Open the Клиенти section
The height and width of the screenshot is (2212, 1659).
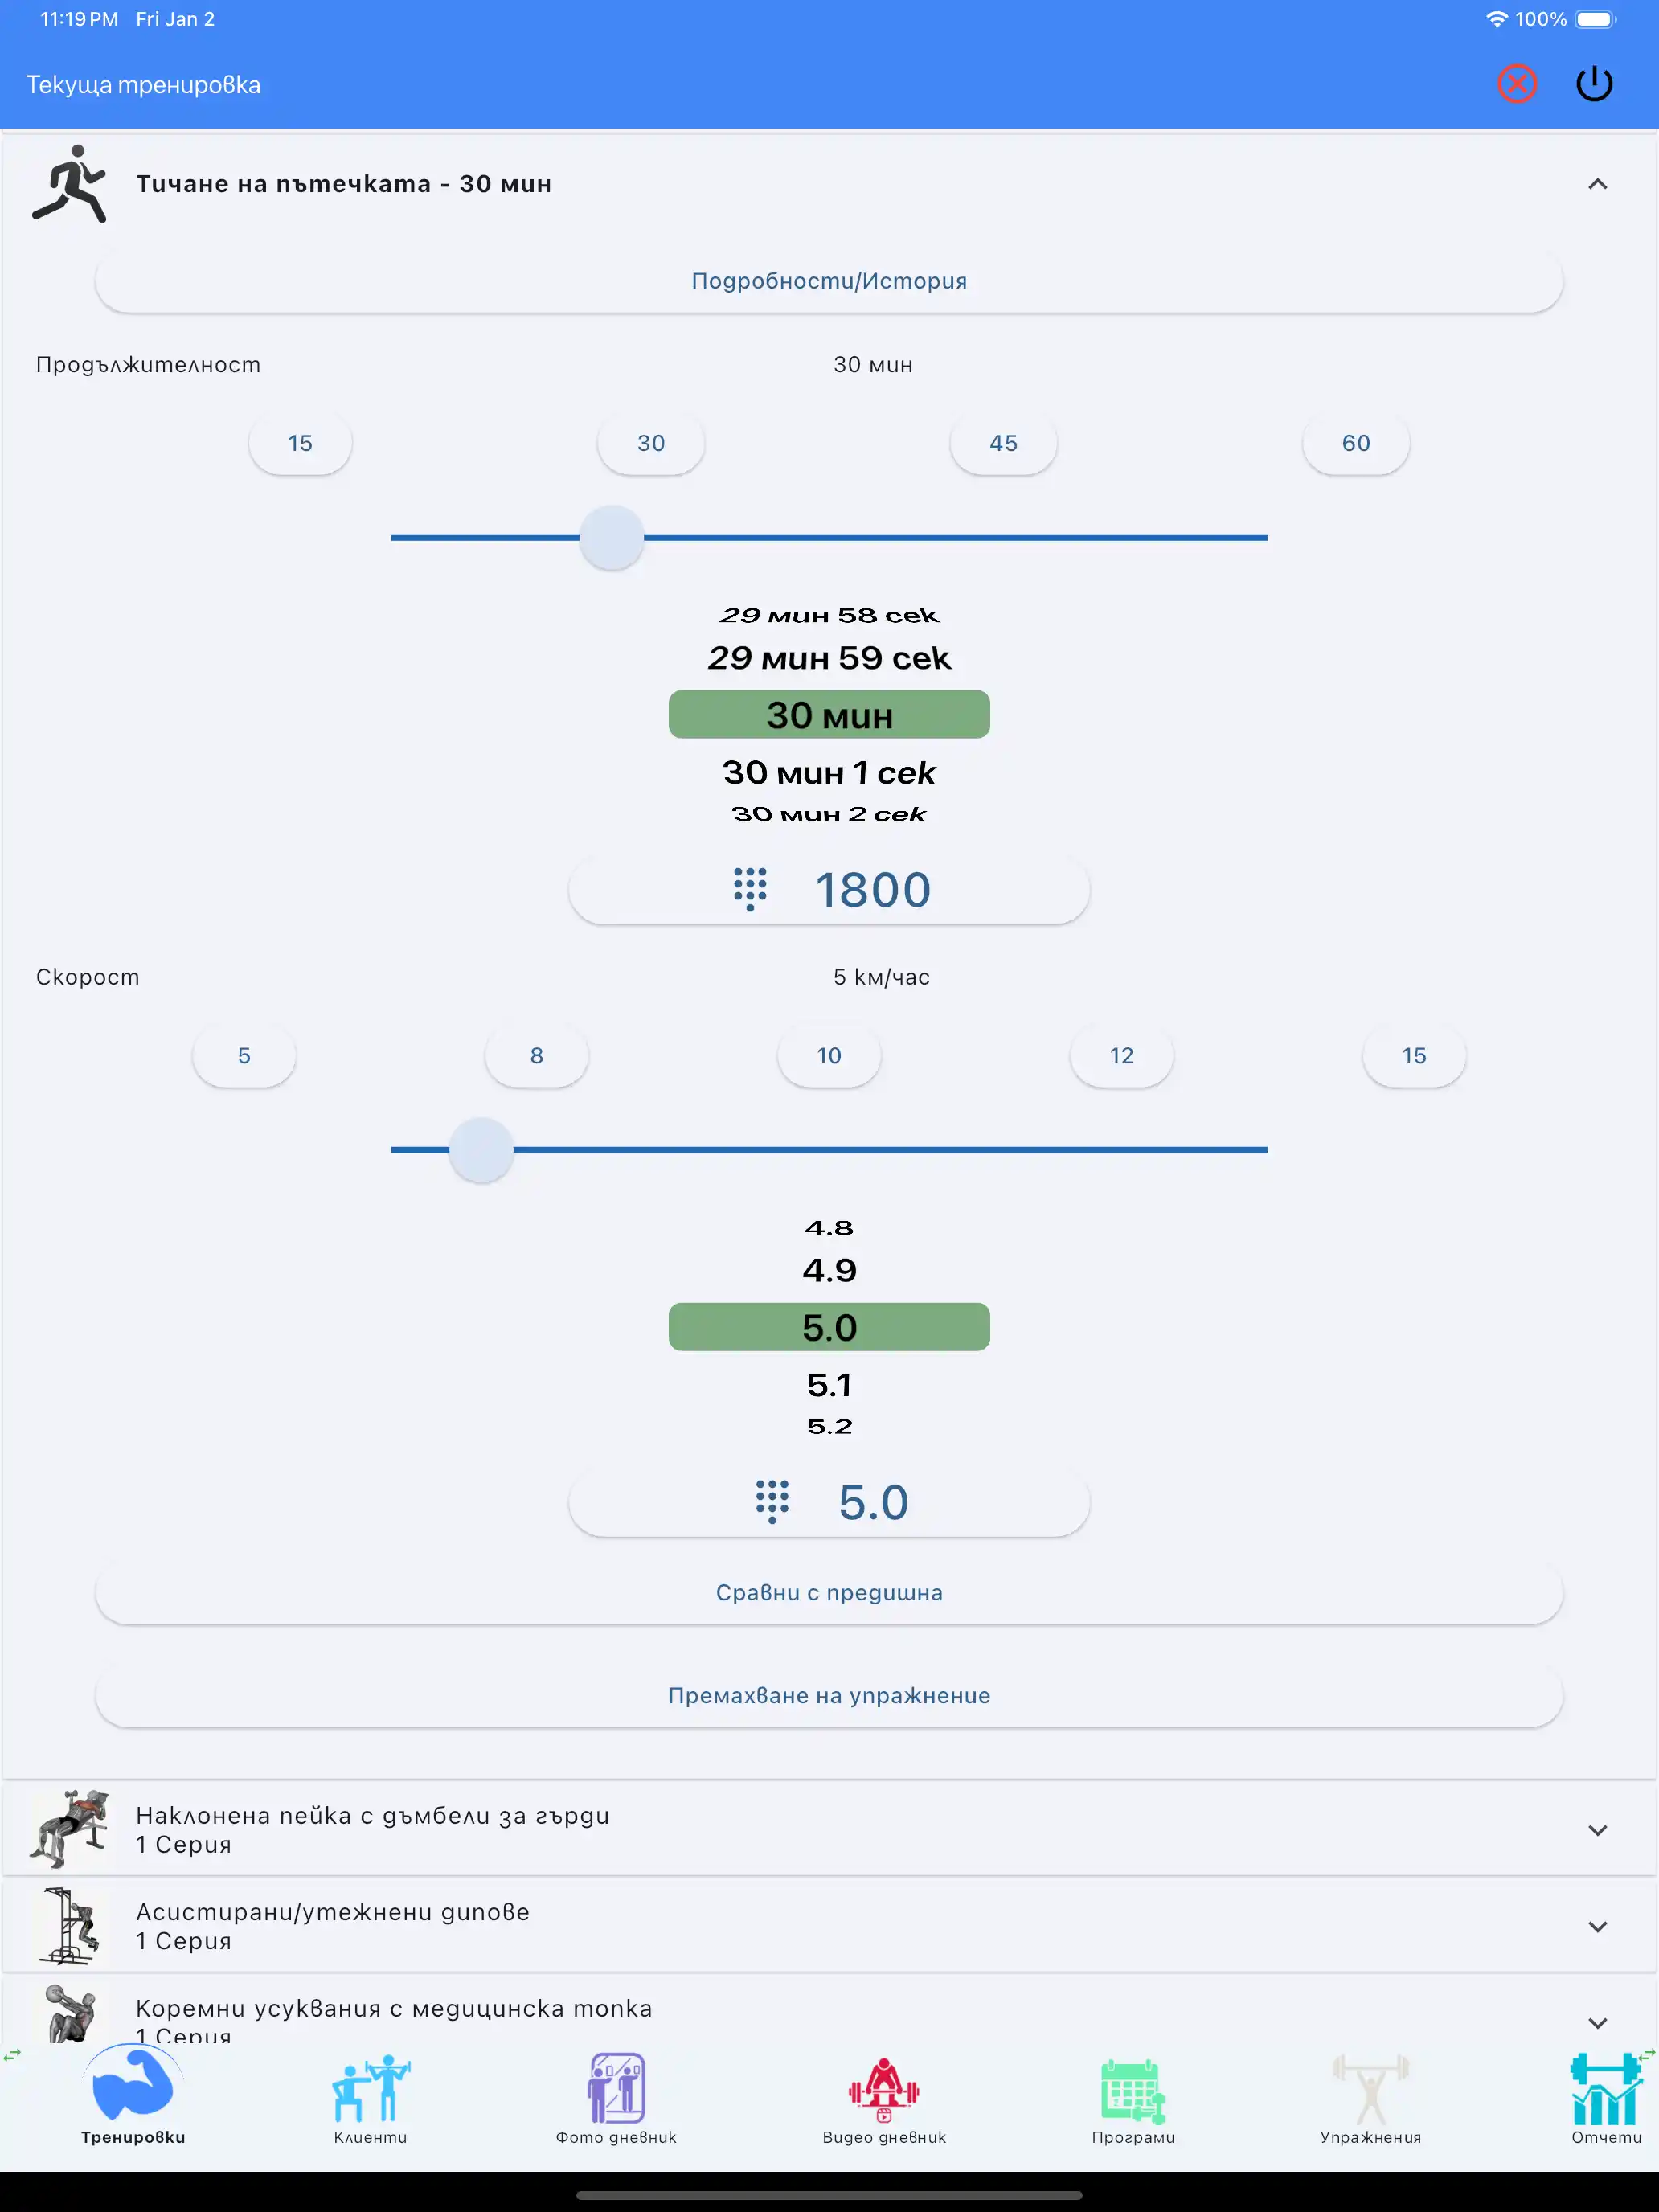point(370,2099)
